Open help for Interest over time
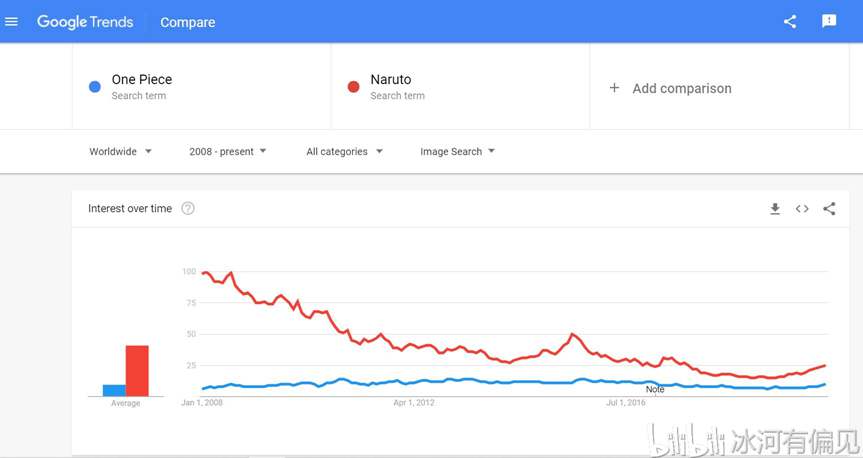 (188, 209)
